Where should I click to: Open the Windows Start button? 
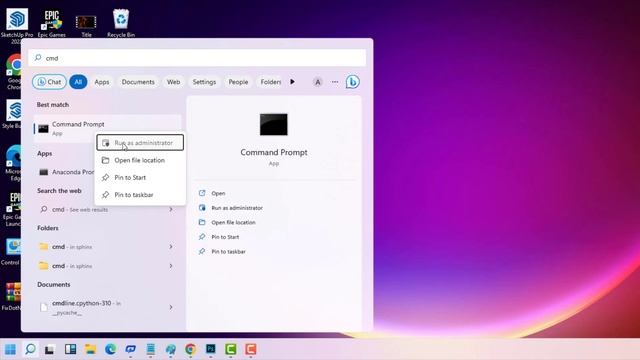[x=11, y=349]
